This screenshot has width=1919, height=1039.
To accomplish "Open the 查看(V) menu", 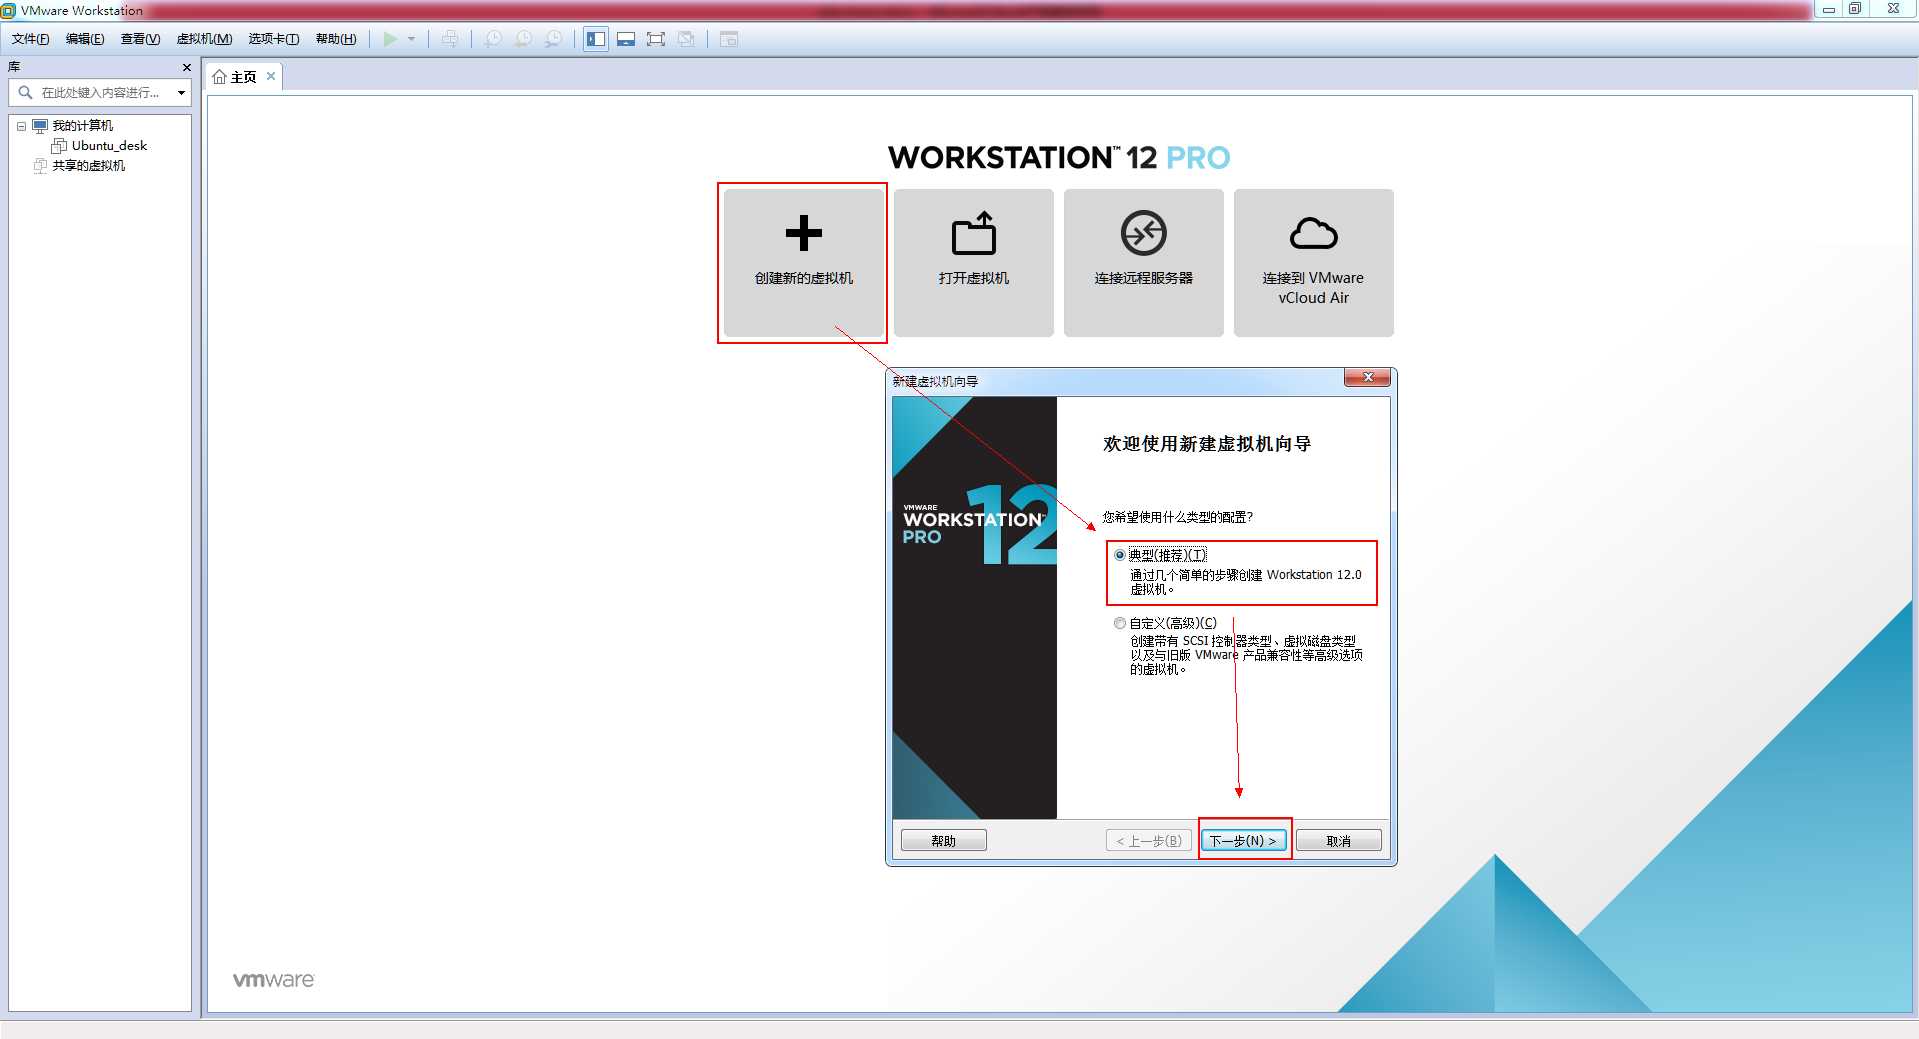I will [140, 39].
